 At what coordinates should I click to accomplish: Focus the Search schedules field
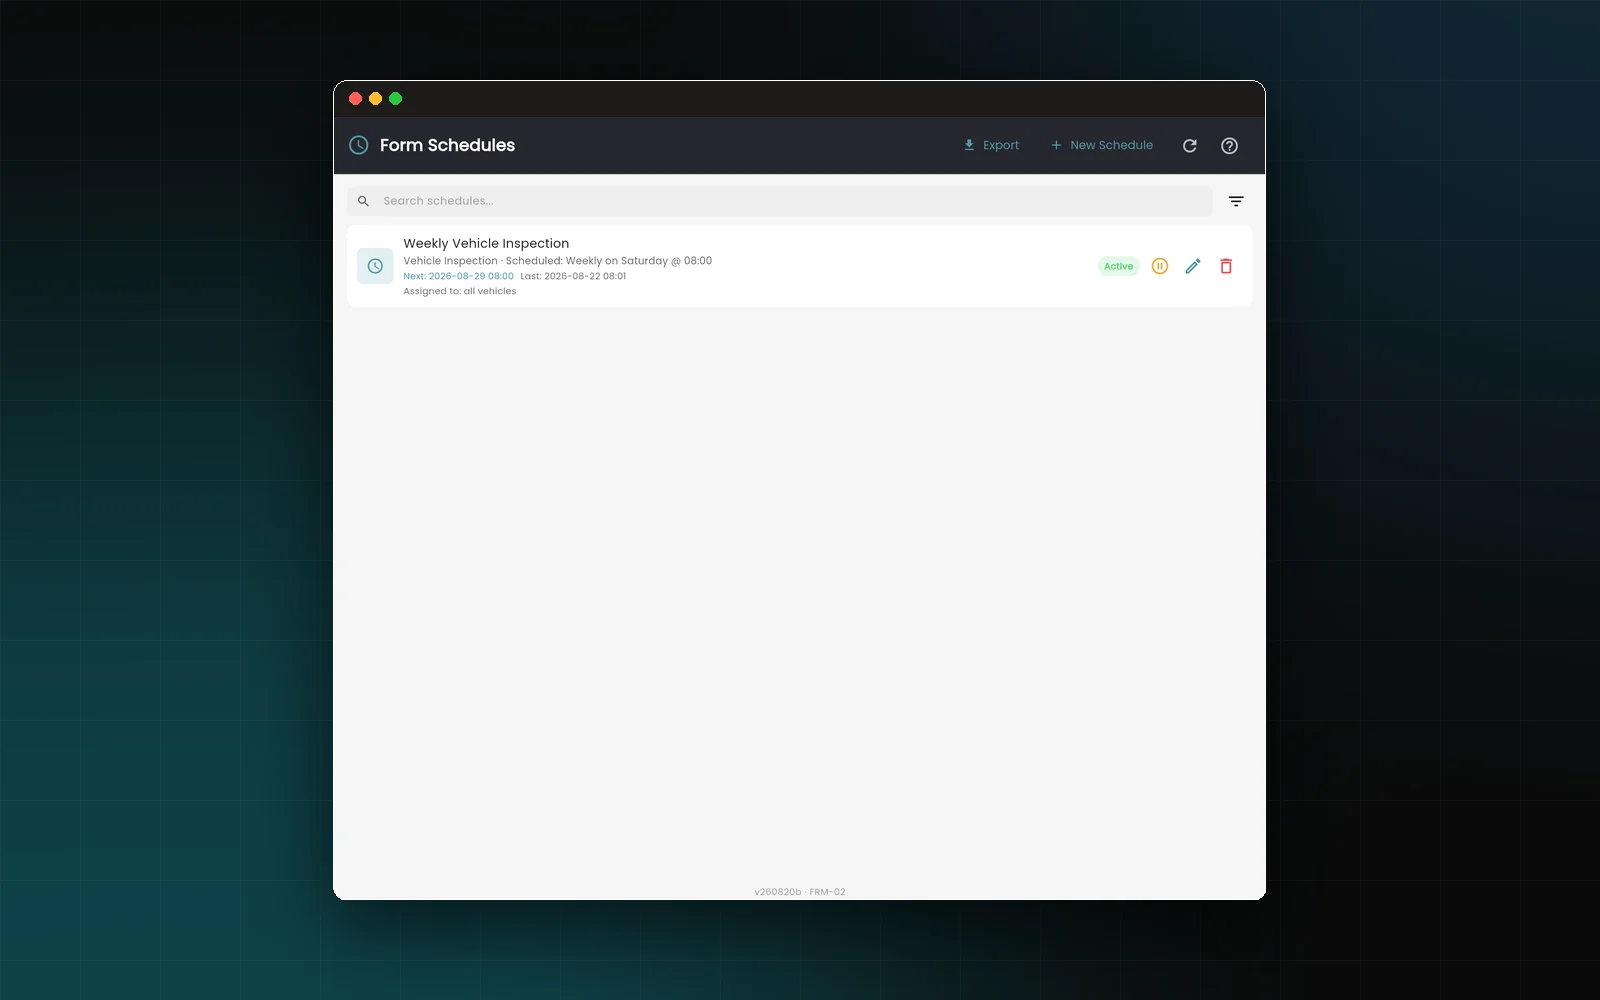coord(780,201)
